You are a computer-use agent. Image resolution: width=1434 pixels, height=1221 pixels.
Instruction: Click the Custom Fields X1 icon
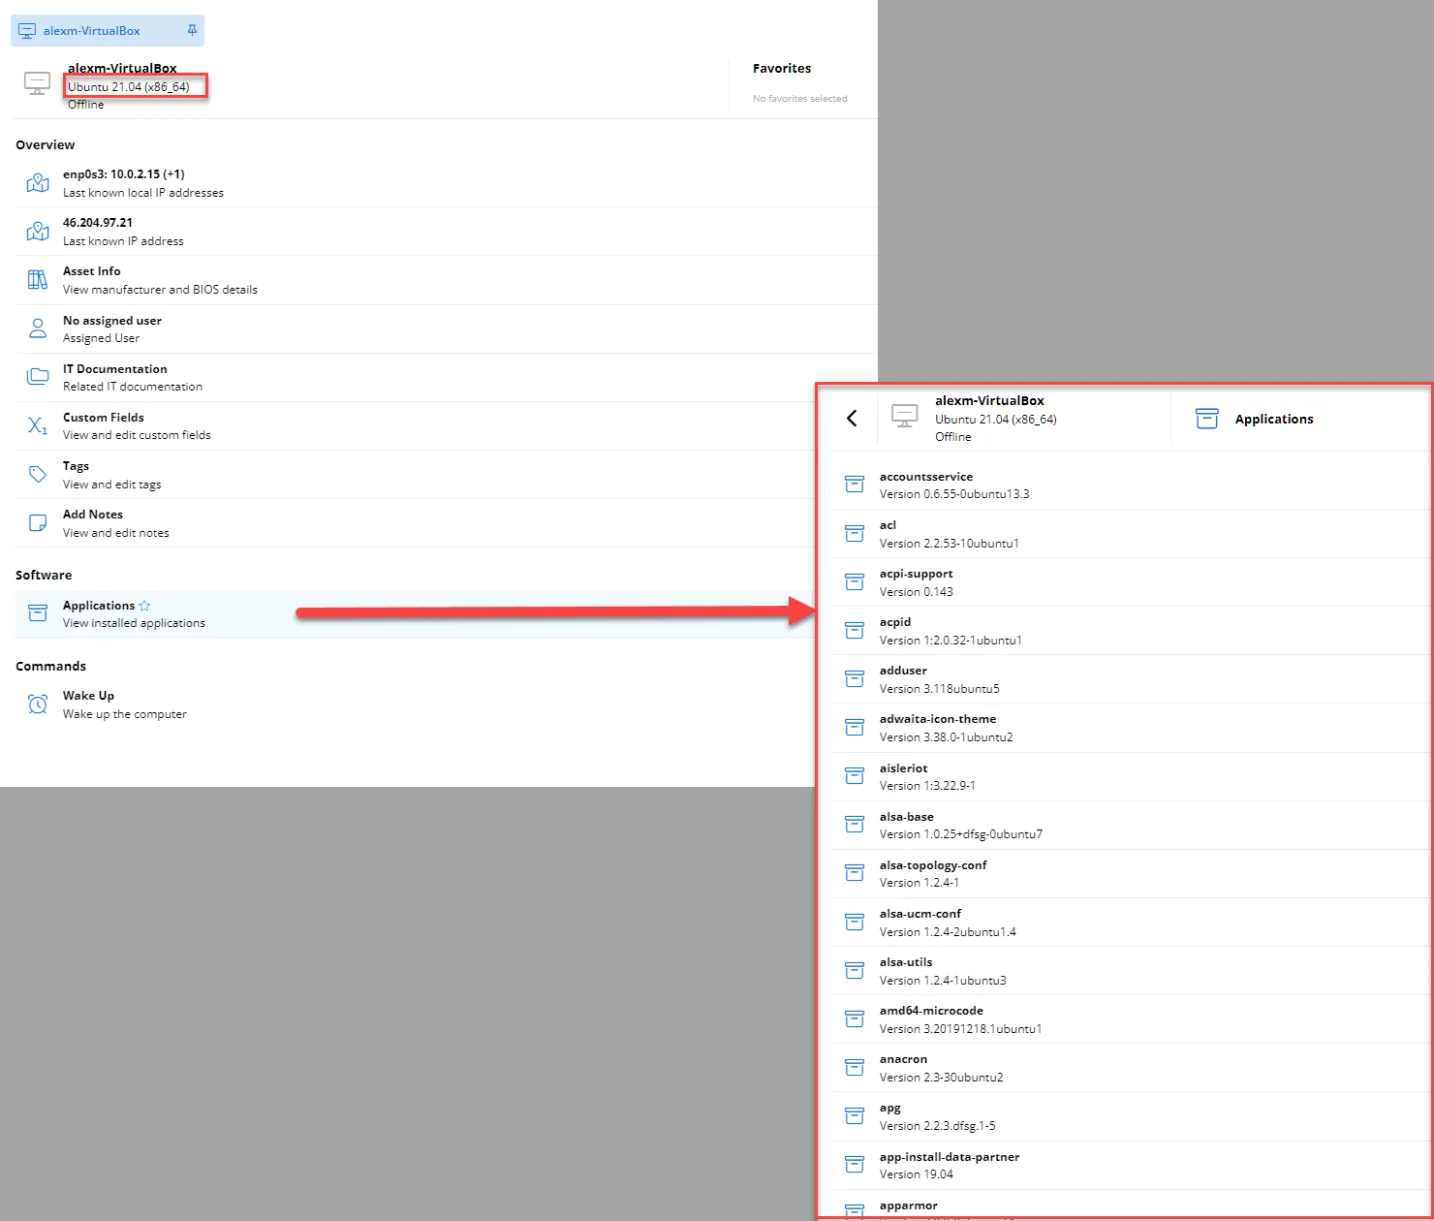click(x=38, y=426)
